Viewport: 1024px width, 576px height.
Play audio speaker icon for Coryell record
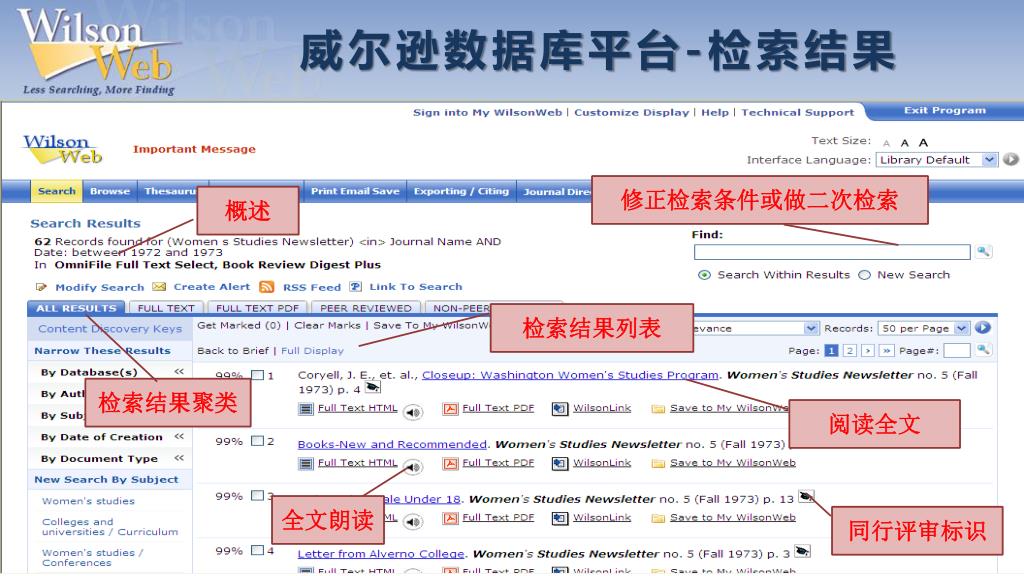[413, 412]
